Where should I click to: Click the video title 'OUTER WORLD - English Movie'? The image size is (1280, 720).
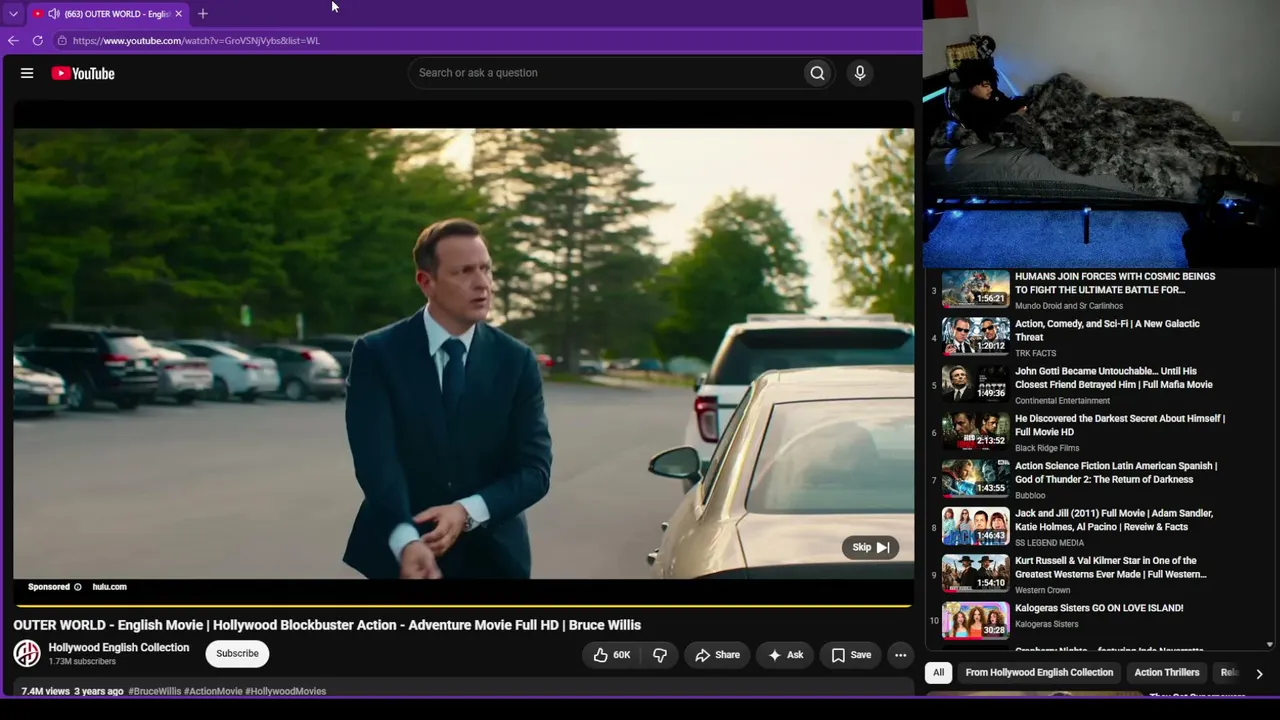point(327,625)
